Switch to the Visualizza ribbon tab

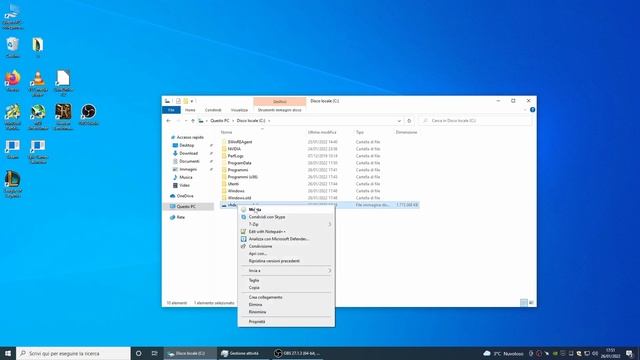[239, 110]
